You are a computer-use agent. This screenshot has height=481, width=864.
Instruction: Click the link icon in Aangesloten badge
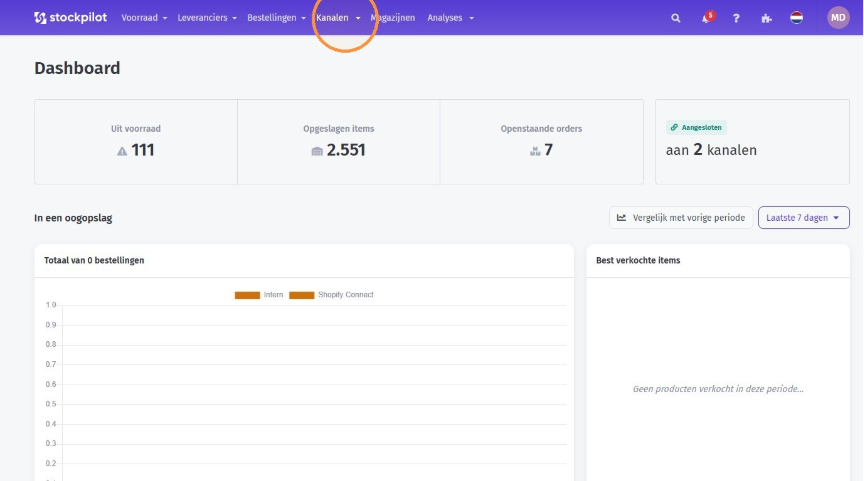[x=674, y=127]
